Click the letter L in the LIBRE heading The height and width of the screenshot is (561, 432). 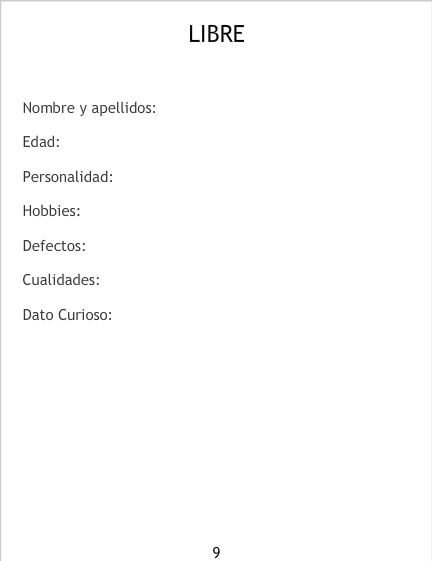pyautogui.click(x=194, y=34)
